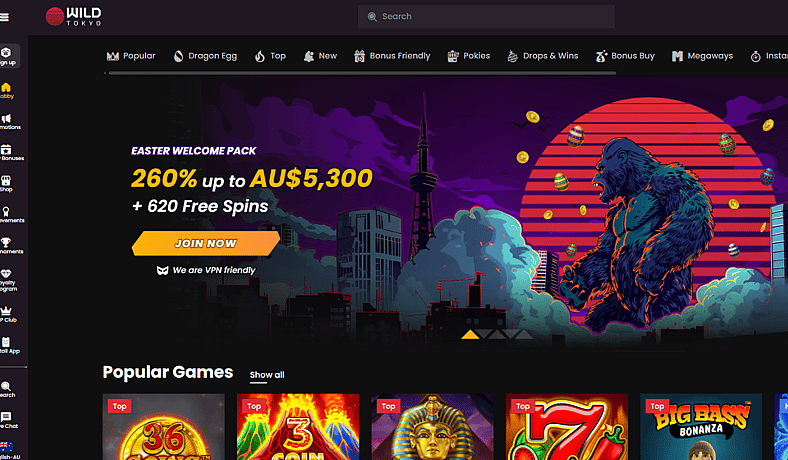Open English-AU language flag selector
The image size is (788, 460).
coord(8,450)
